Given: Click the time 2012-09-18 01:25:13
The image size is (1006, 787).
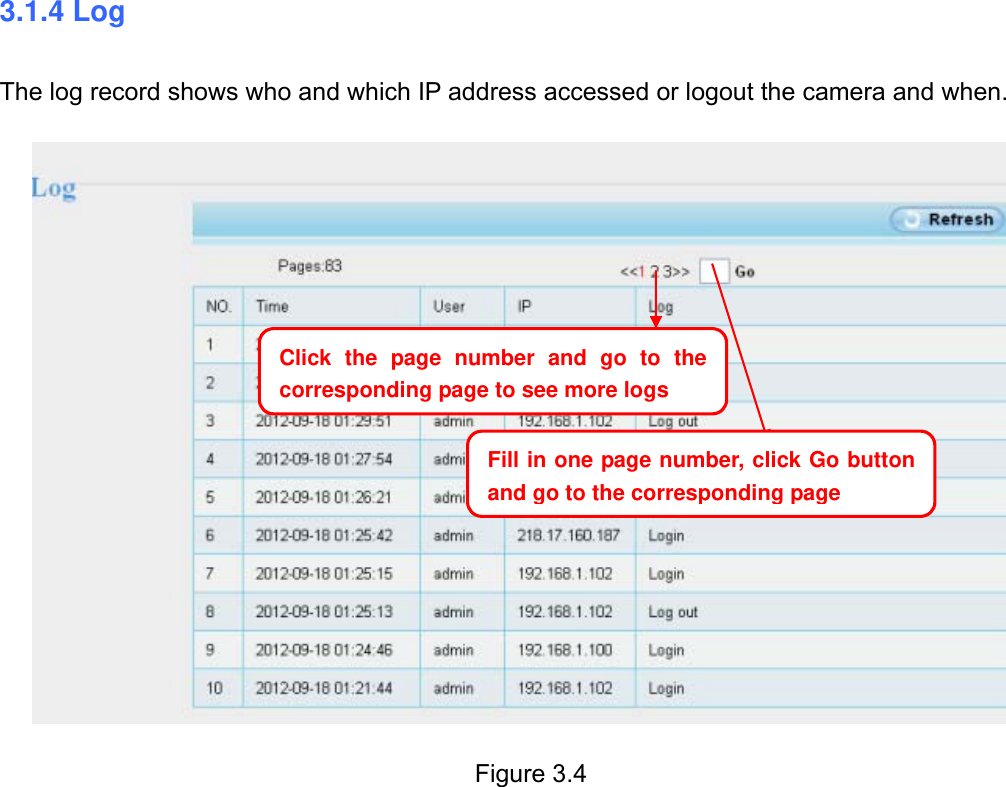Looking at the screenshot, I should click(324, 612).
